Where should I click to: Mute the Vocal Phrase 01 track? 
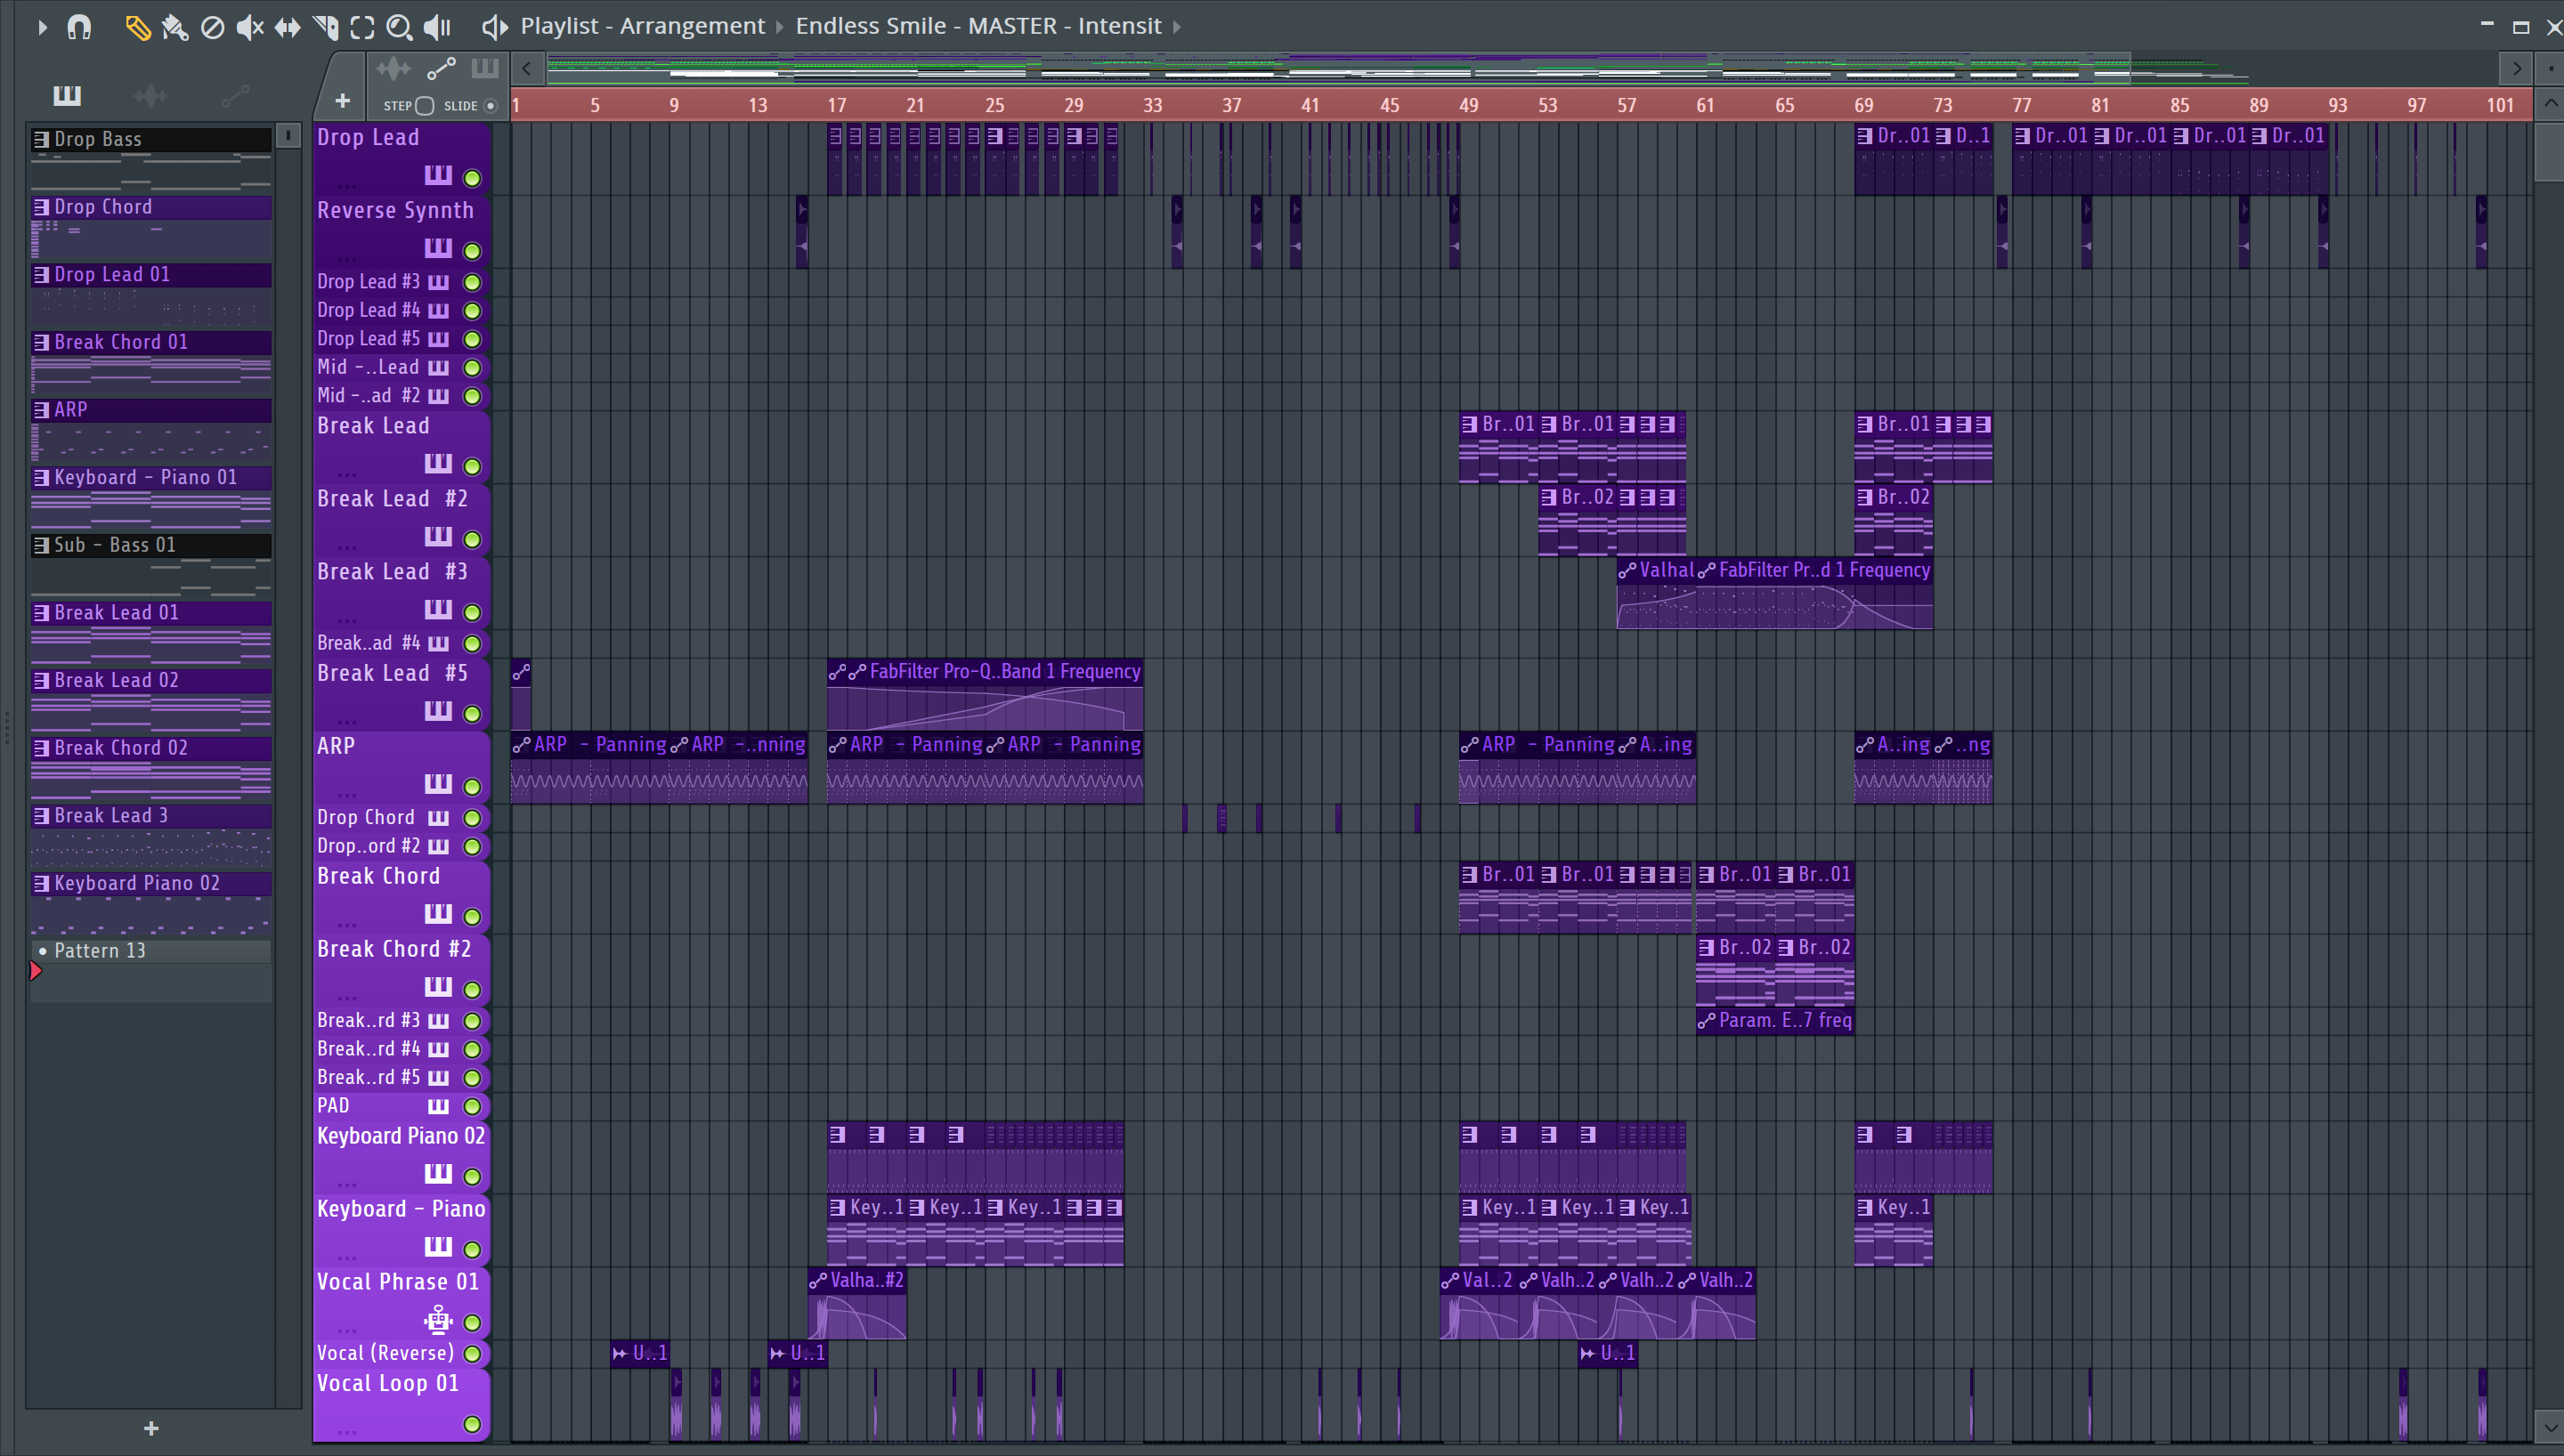pos(472,1323)
